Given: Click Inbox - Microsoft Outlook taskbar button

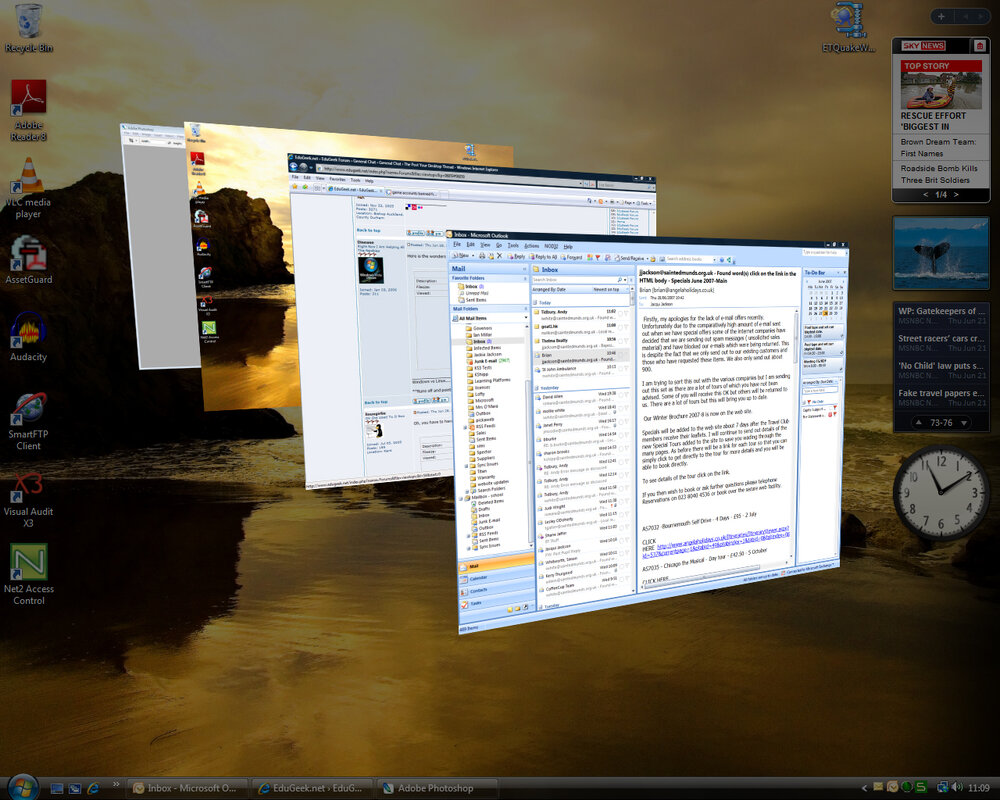Looking at the screenshot, I should (x=185, y=788).
